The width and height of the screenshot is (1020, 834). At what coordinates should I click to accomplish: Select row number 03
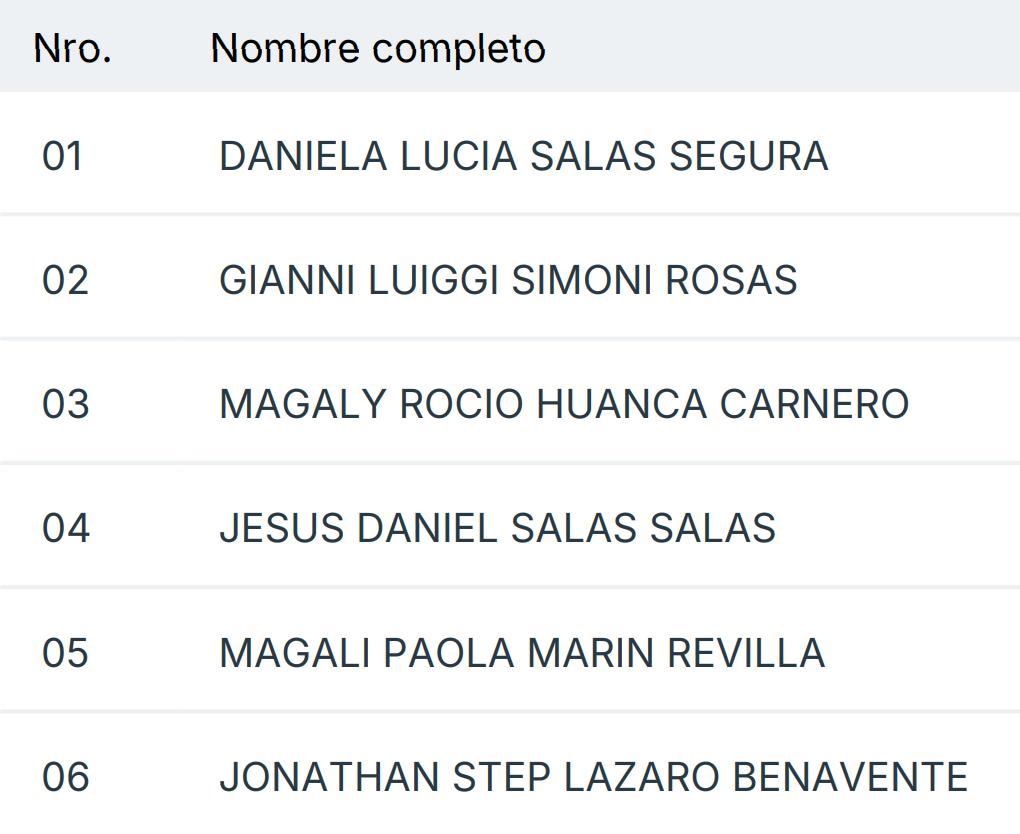[x=66, y=405]
